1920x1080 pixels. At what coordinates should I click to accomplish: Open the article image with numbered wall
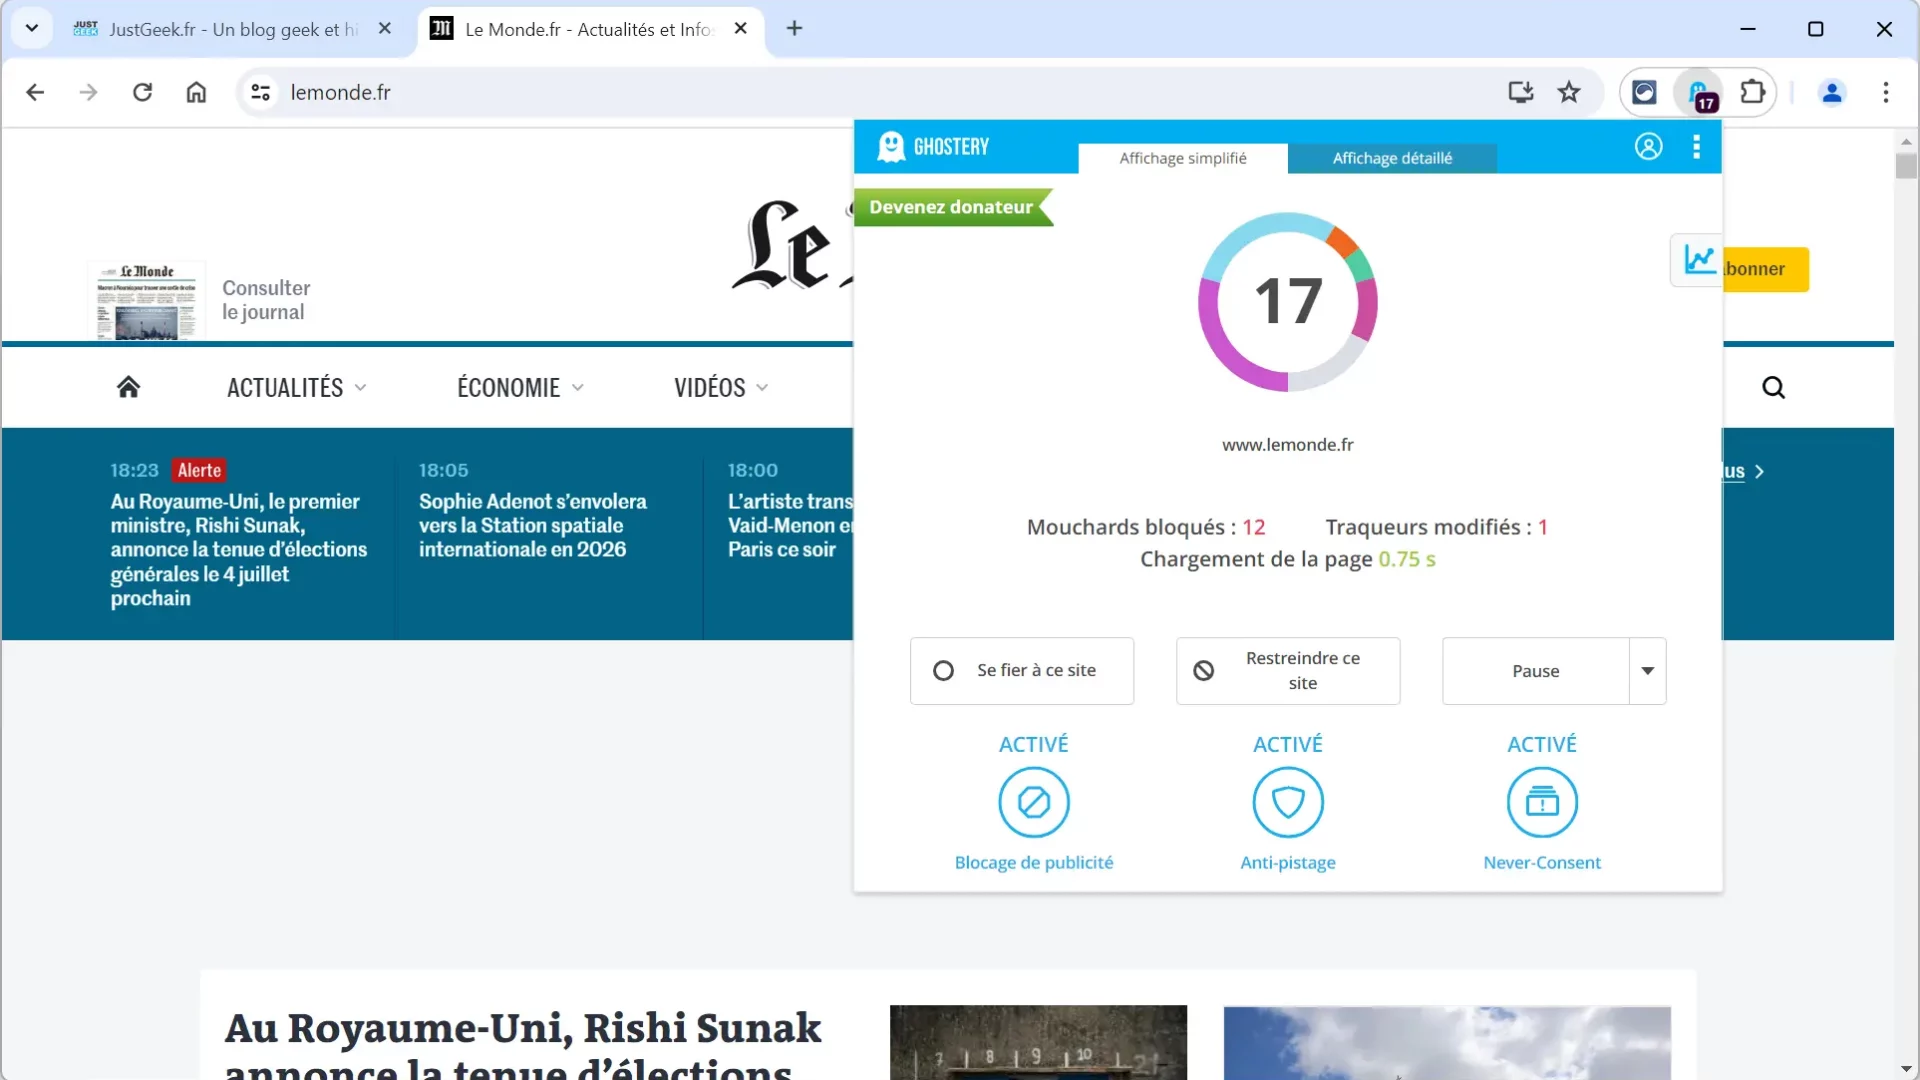pyautogui.click(x=1038, y=1042)
